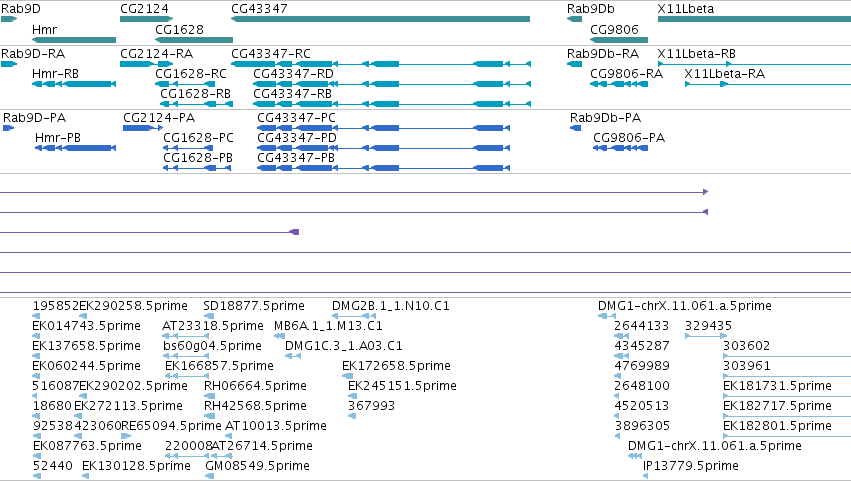Click the Rab9Db-PA protein label
Screen dimensions: 851x481
tap(606, 118)
